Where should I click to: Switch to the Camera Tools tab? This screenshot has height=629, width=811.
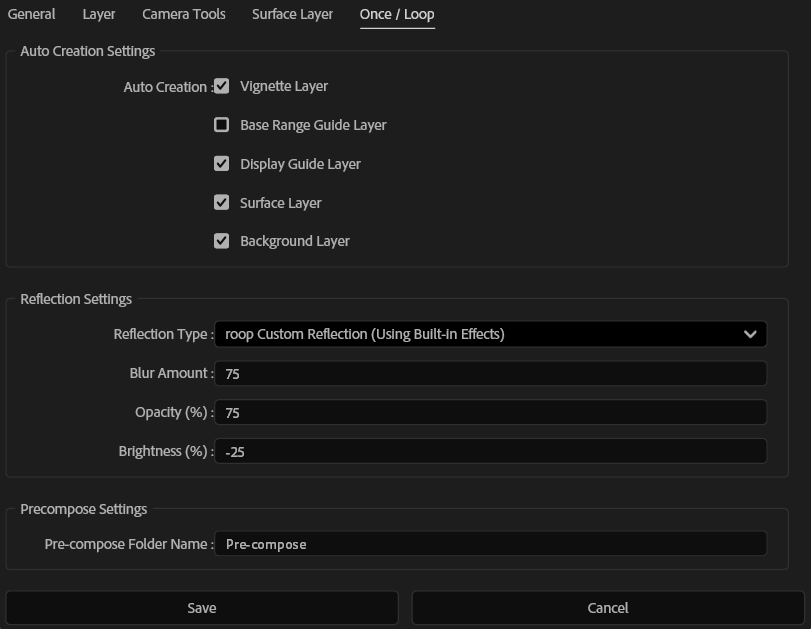[x=183, y=14]
